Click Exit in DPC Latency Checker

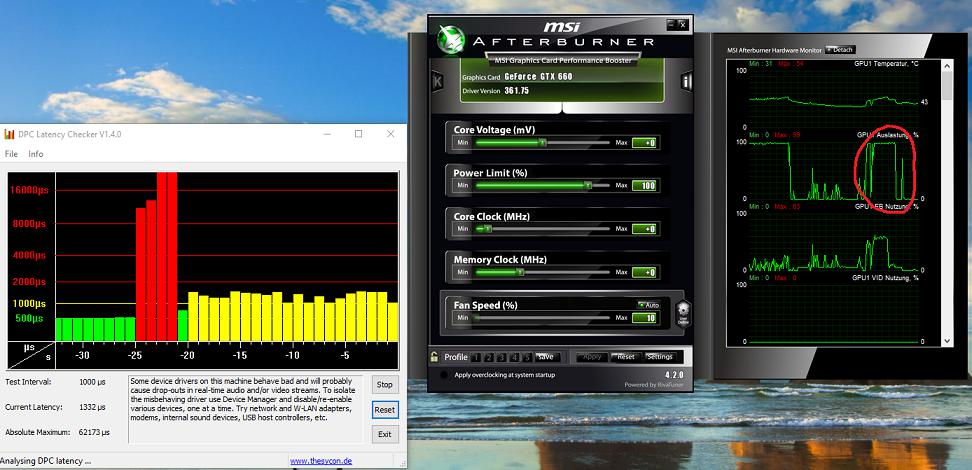(x=384, y=434)
